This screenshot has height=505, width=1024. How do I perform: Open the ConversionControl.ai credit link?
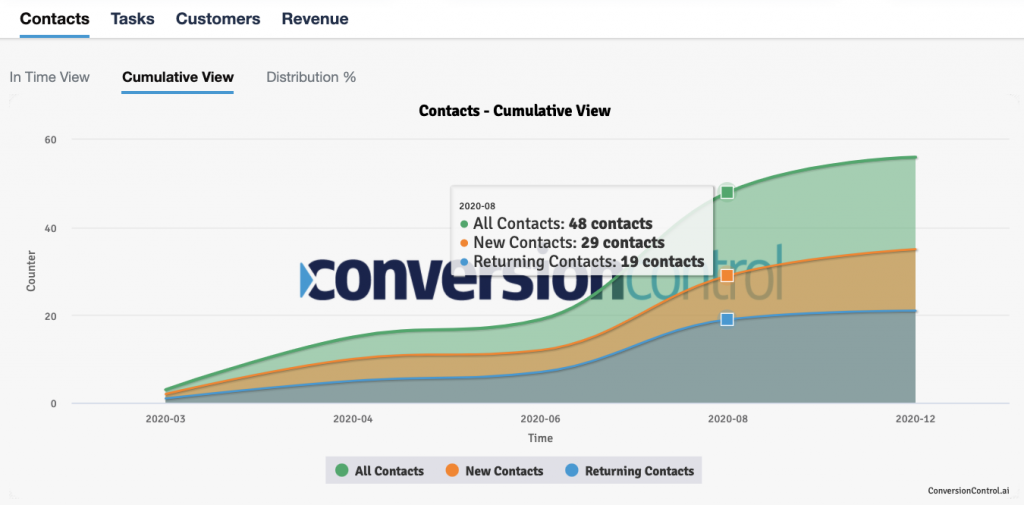point(967,491)
